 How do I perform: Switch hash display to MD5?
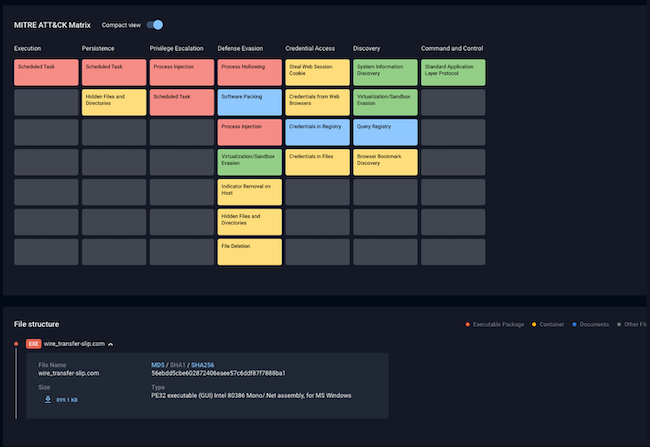pyautogui.click(x=158, y=365)
